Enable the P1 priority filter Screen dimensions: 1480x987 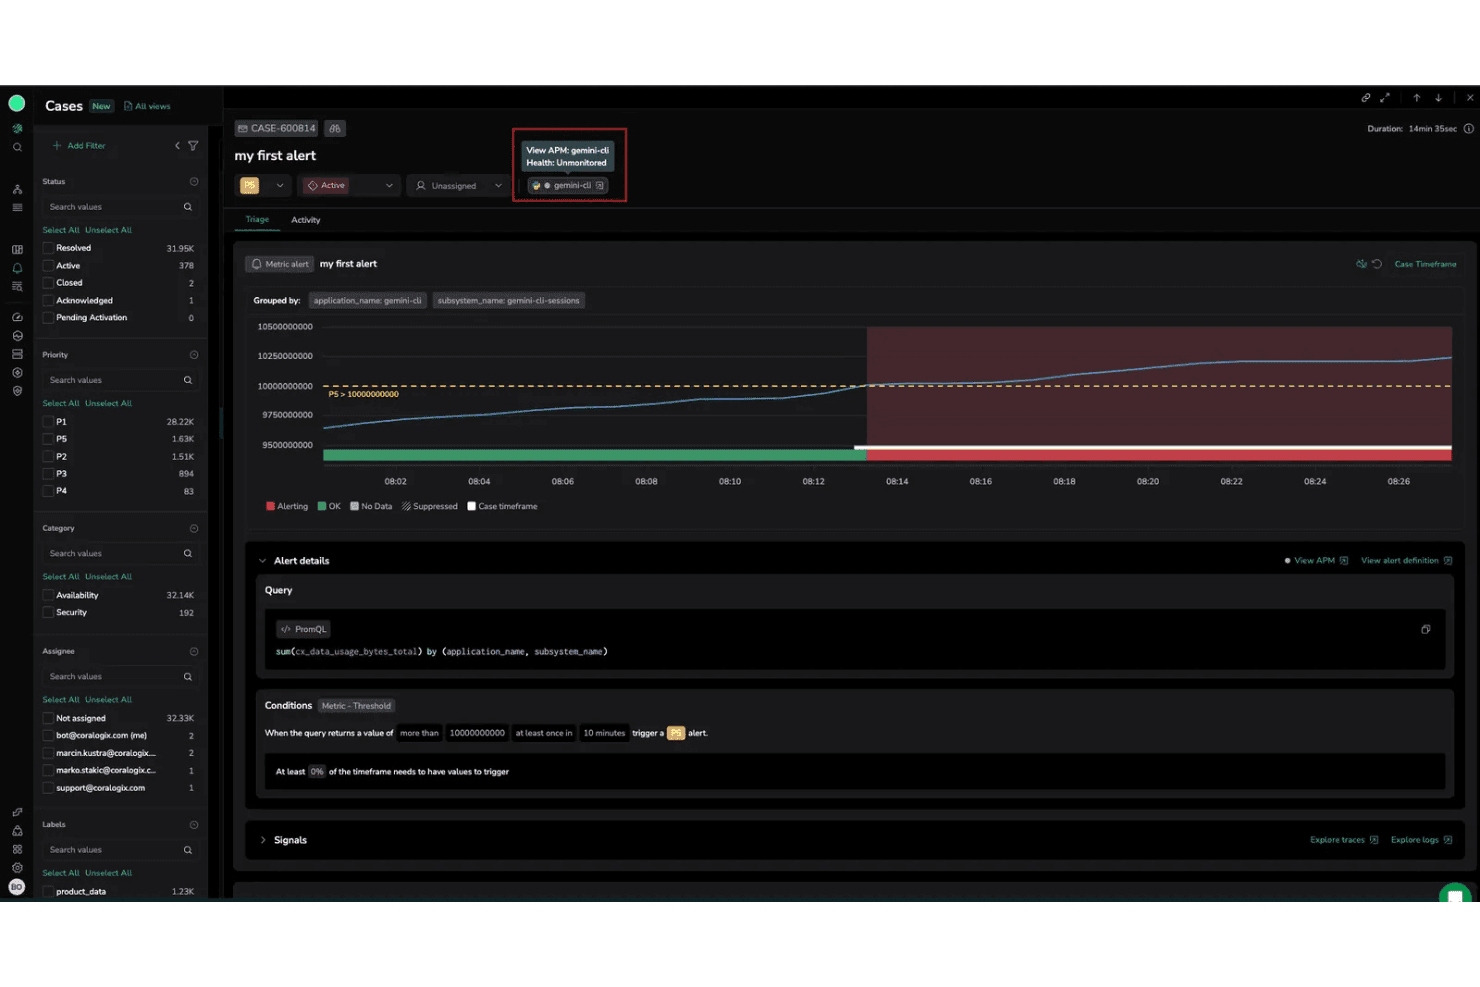point(48,422)
